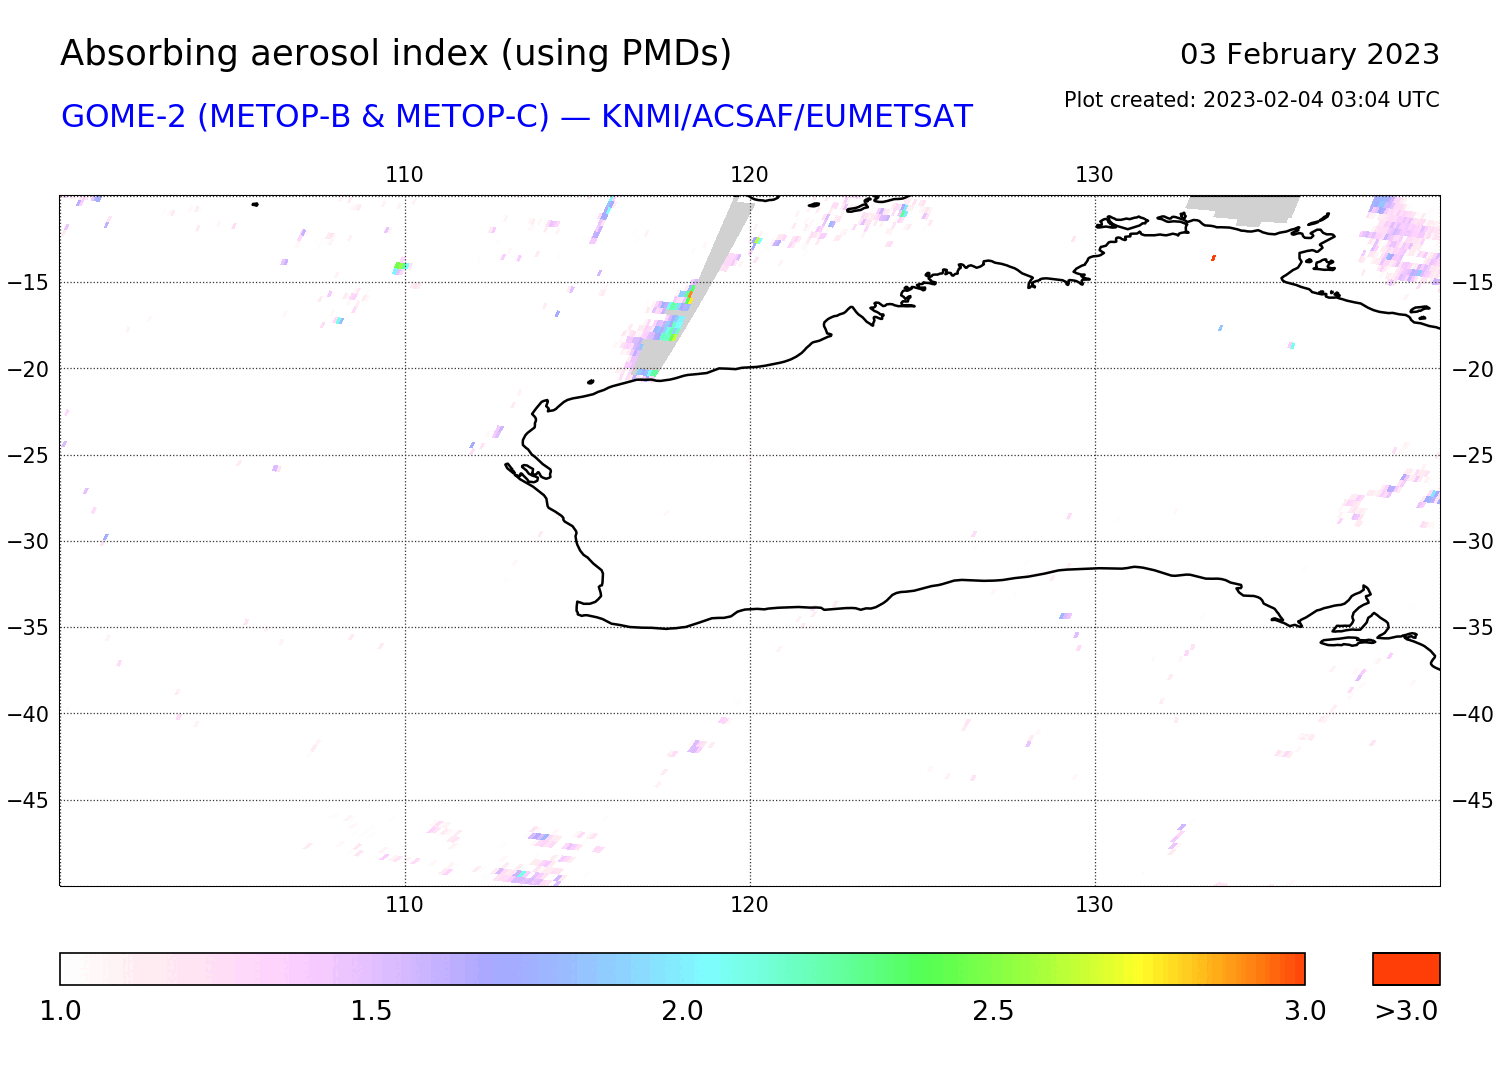Screen dimensions: 1500x1065
Task: Click the colorbar tick label "2.5"
Action: [993, 1011]
